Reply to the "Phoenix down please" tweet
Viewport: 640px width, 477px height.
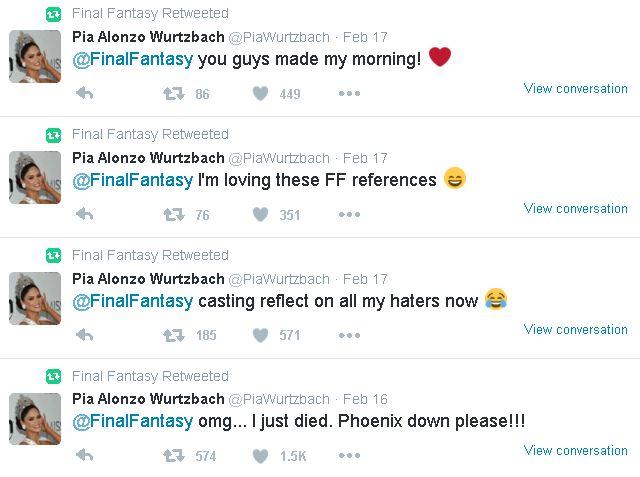coord(85,456)
